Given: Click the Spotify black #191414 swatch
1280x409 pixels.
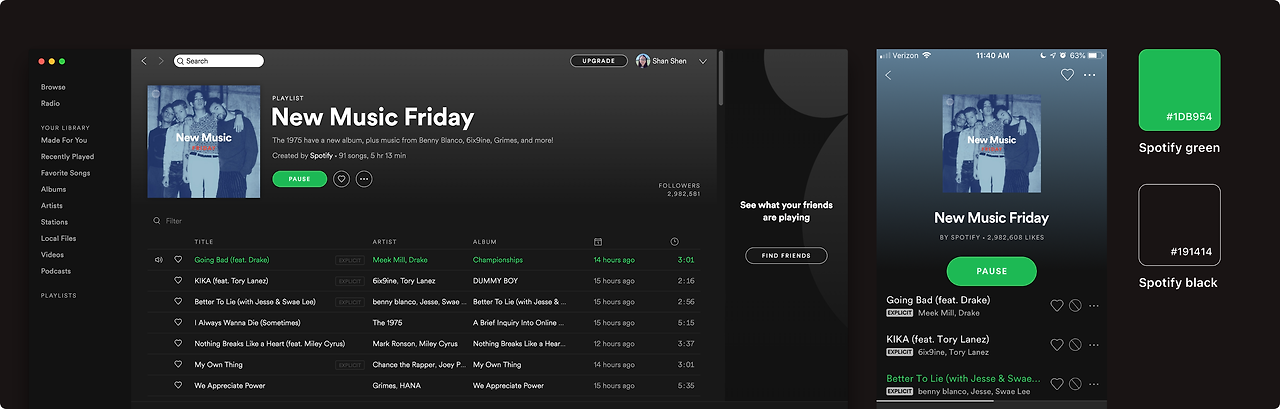Looking at the screenshot, I should tap(1180, 225).
